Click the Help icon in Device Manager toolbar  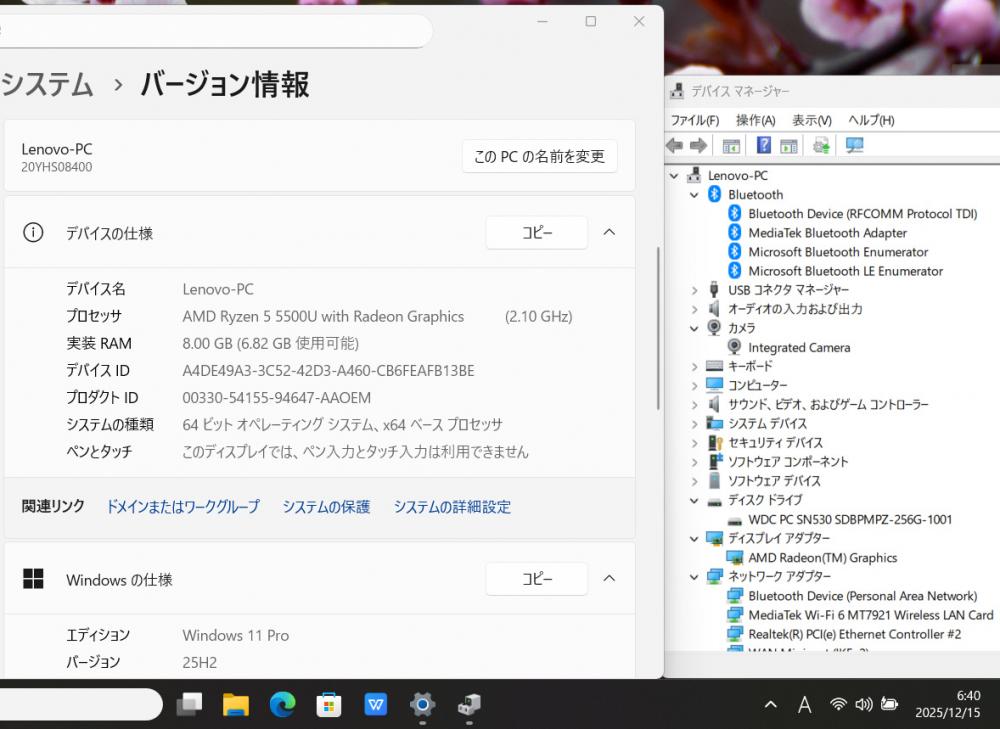click(x=763, y=146)
